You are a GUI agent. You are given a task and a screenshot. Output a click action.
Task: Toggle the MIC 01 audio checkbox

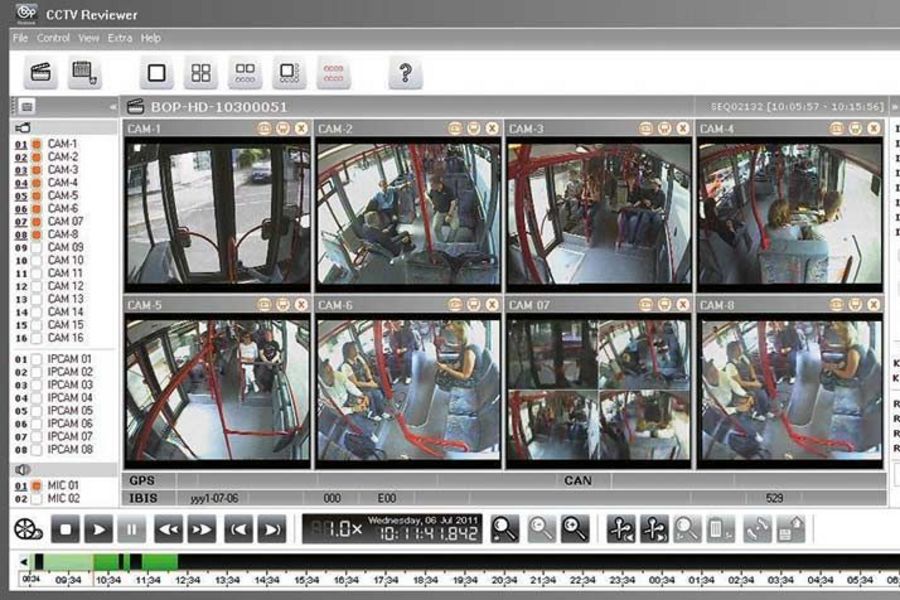pos(36,486)
